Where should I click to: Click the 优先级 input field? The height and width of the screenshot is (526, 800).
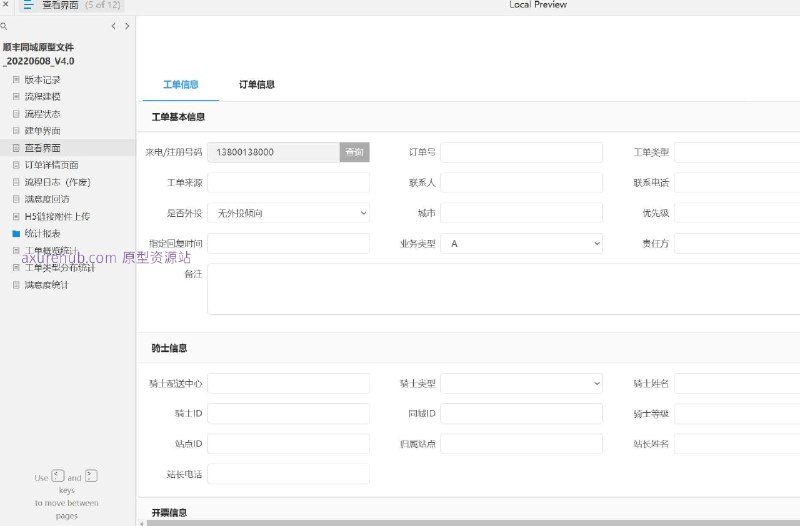(737, 213)
